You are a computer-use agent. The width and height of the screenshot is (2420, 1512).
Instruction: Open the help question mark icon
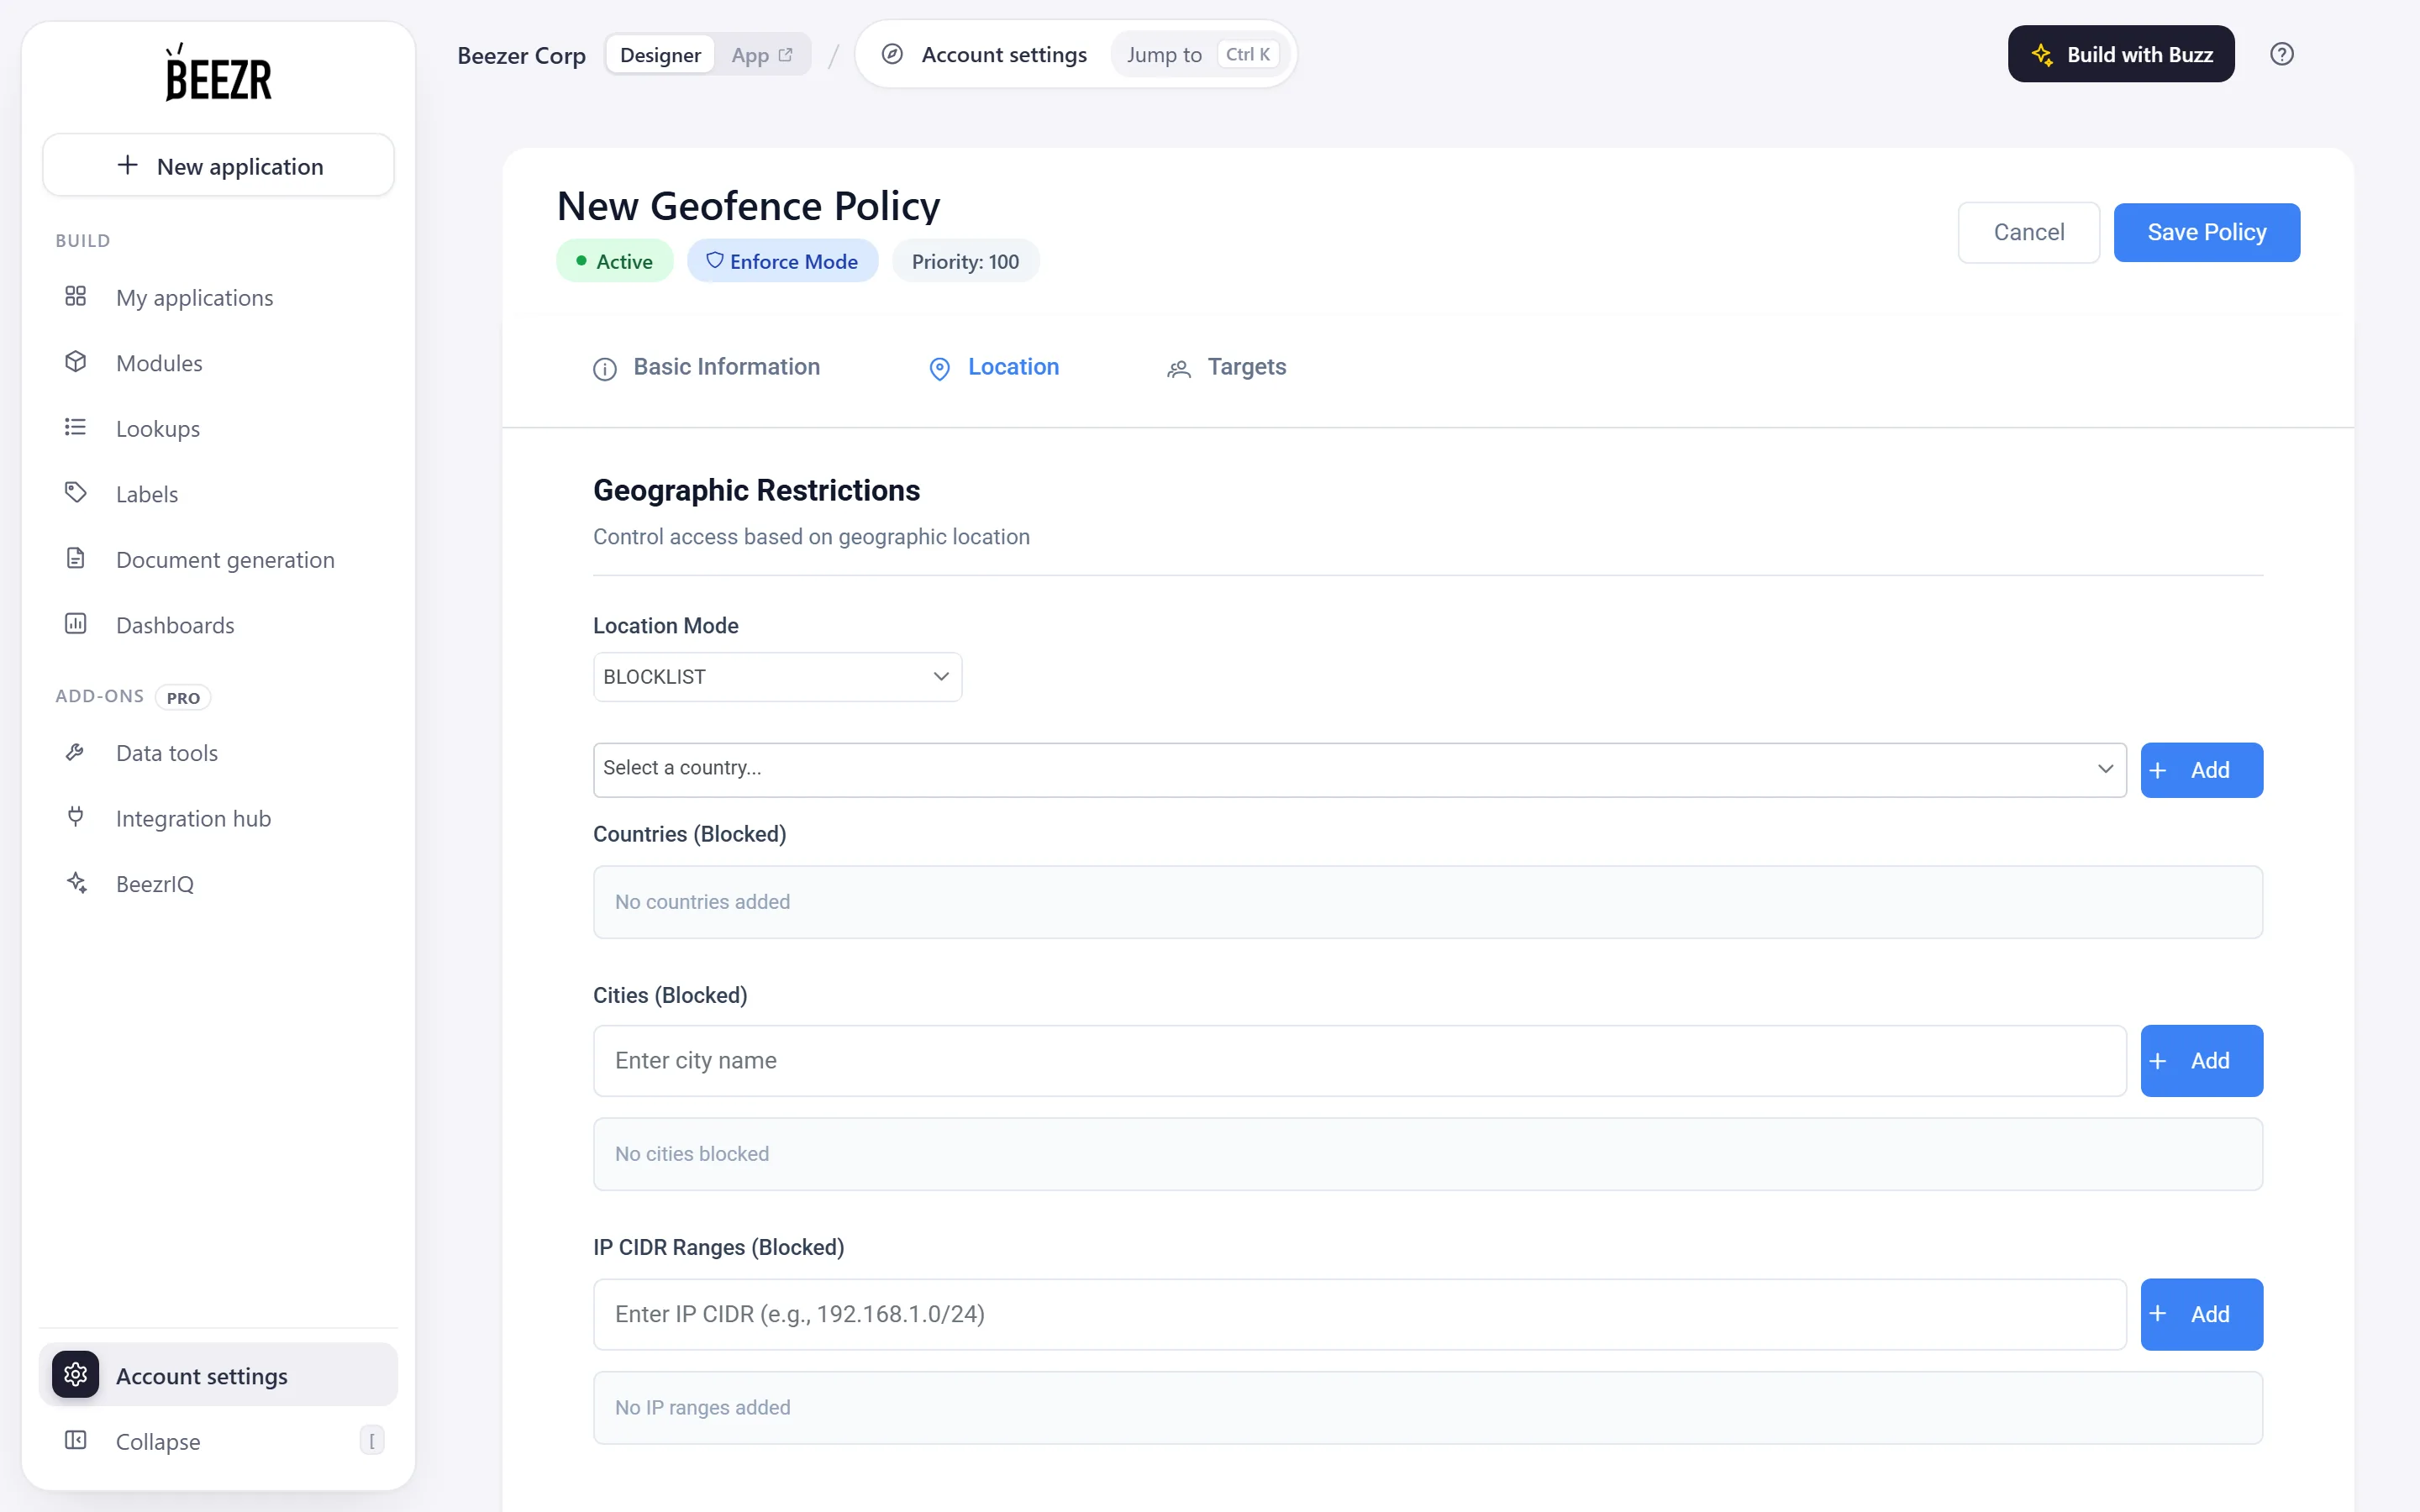point(2281,54)
